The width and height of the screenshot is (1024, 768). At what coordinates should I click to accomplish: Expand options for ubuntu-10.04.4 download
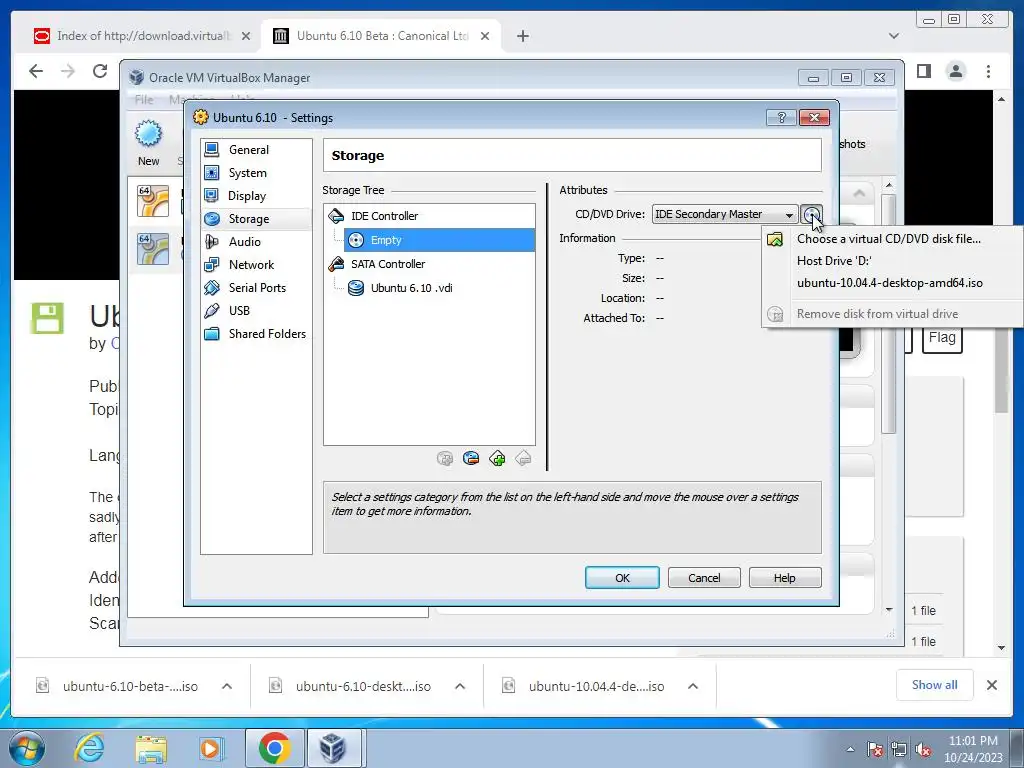pyautogui.click(x=693, y=686)
